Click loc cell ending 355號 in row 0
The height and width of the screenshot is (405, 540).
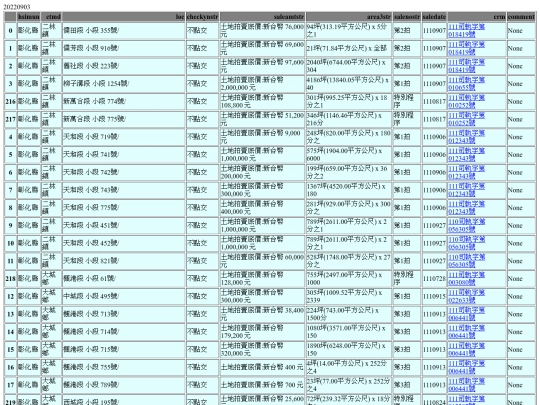[x=124, y=30]
